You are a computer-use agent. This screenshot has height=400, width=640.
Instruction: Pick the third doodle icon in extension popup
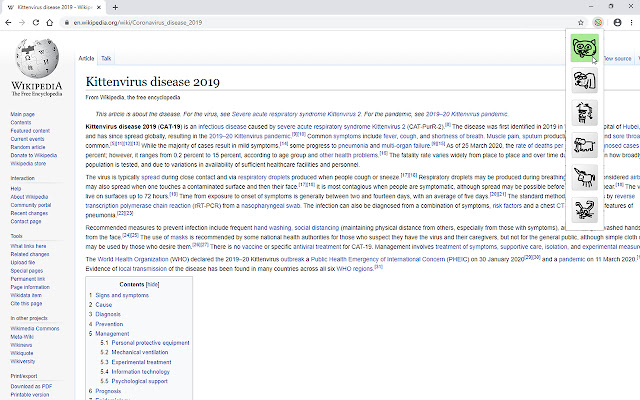[583, 113]
